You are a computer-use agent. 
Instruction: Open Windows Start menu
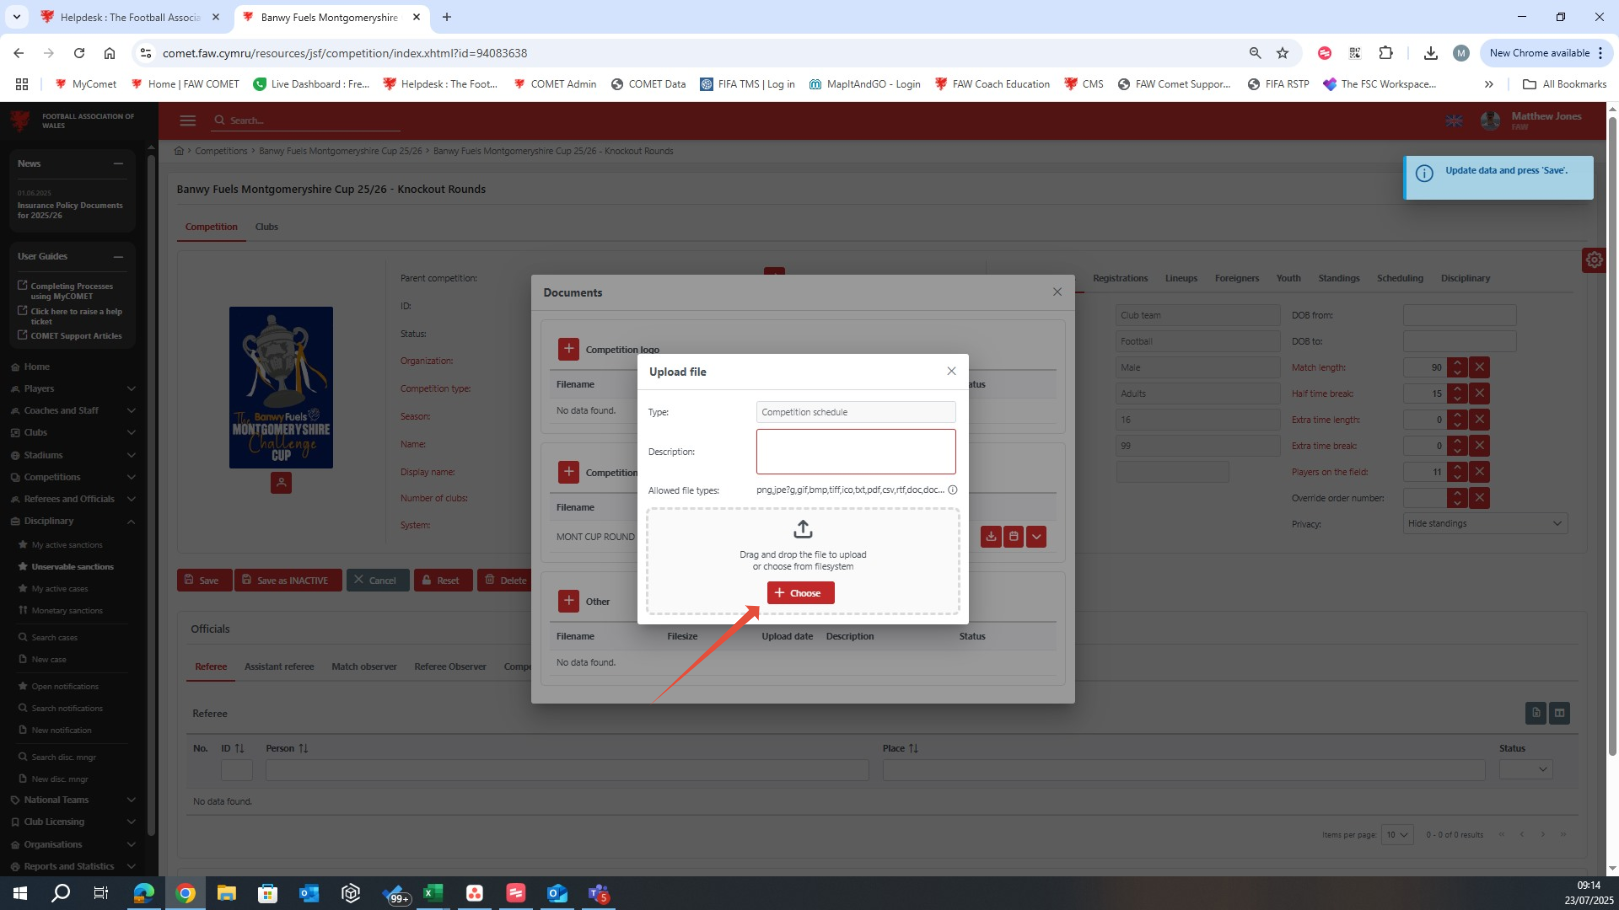click(20, 893)
